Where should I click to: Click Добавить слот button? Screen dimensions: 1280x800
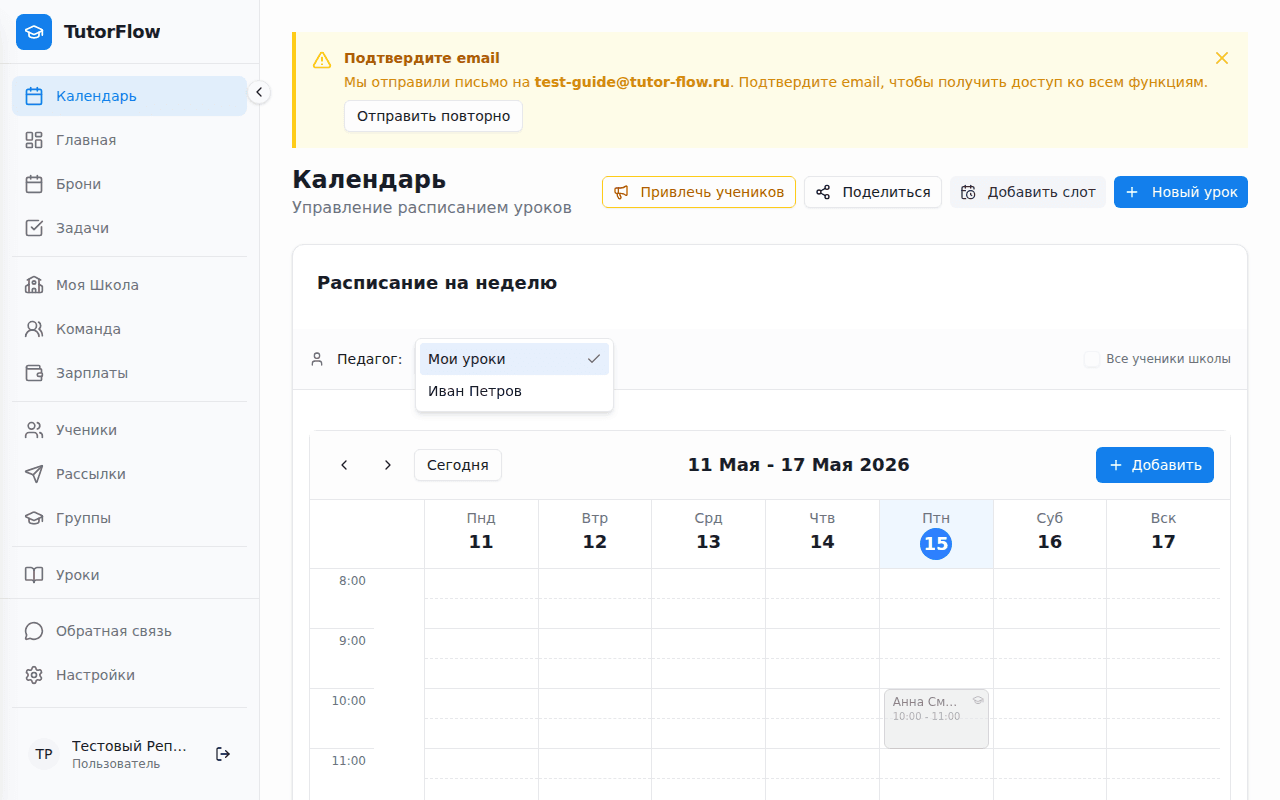(1028, 192)
